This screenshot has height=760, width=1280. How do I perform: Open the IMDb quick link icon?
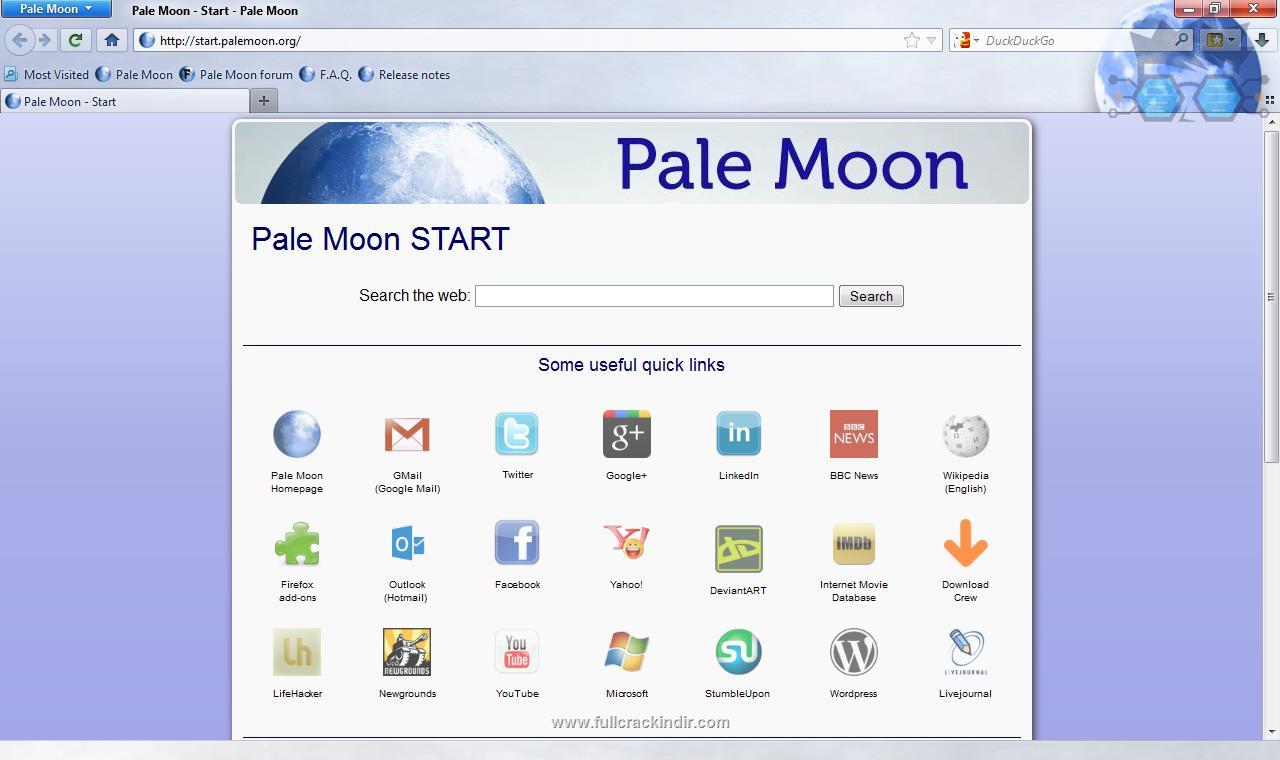tap(854, 544)
